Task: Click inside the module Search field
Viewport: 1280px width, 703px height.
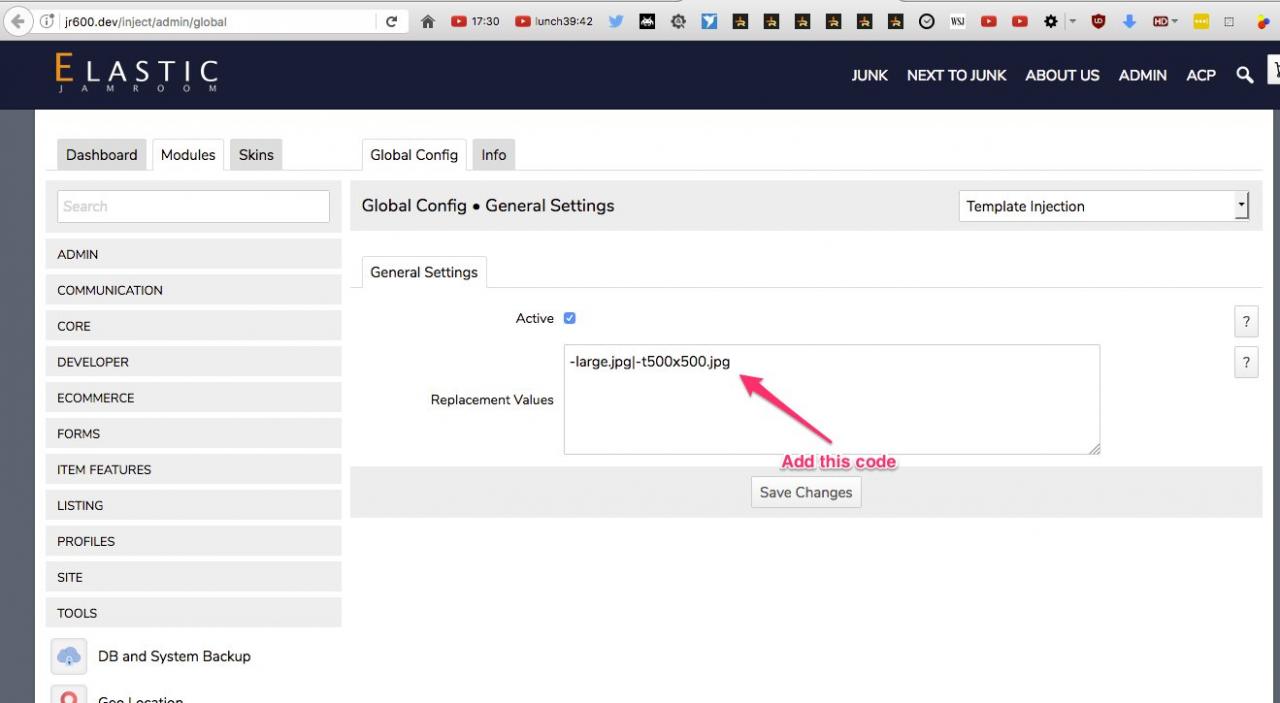Action: pos(193,206)
